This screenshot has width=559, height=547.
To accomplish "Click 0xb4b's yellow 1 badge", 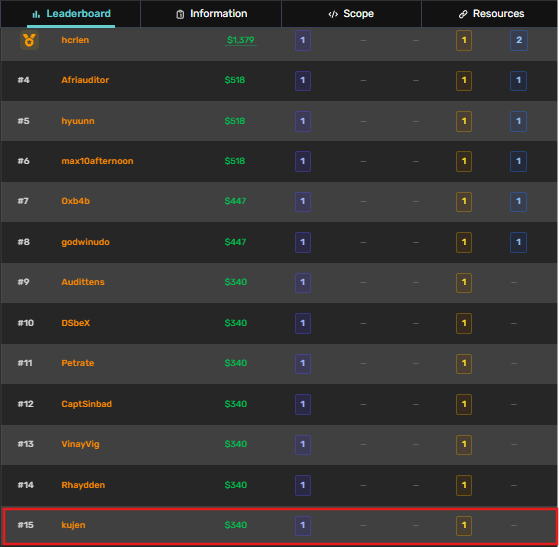I will [464, 201].
